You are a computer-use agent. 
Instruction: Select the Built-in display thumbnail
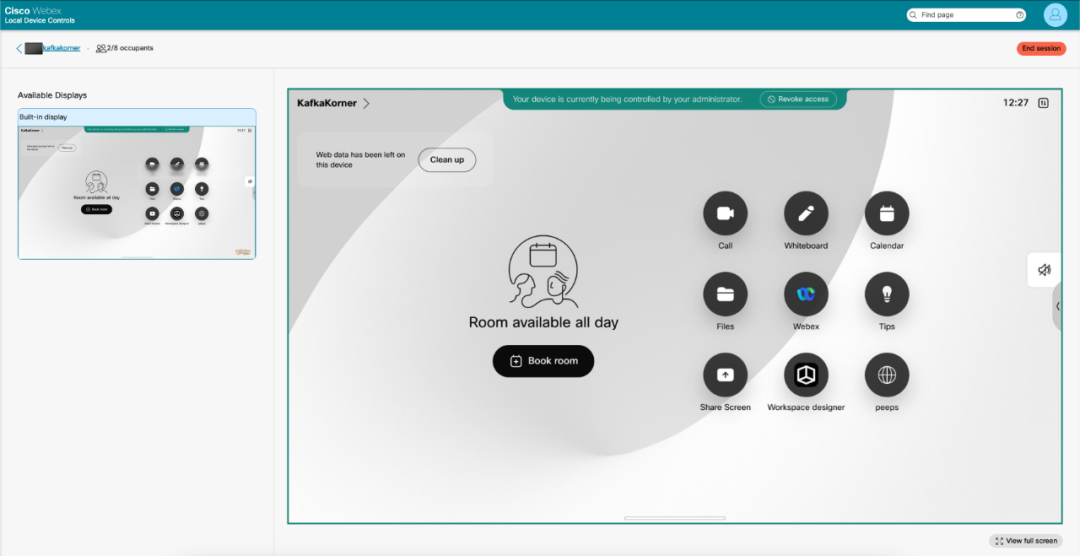[136, 192]
